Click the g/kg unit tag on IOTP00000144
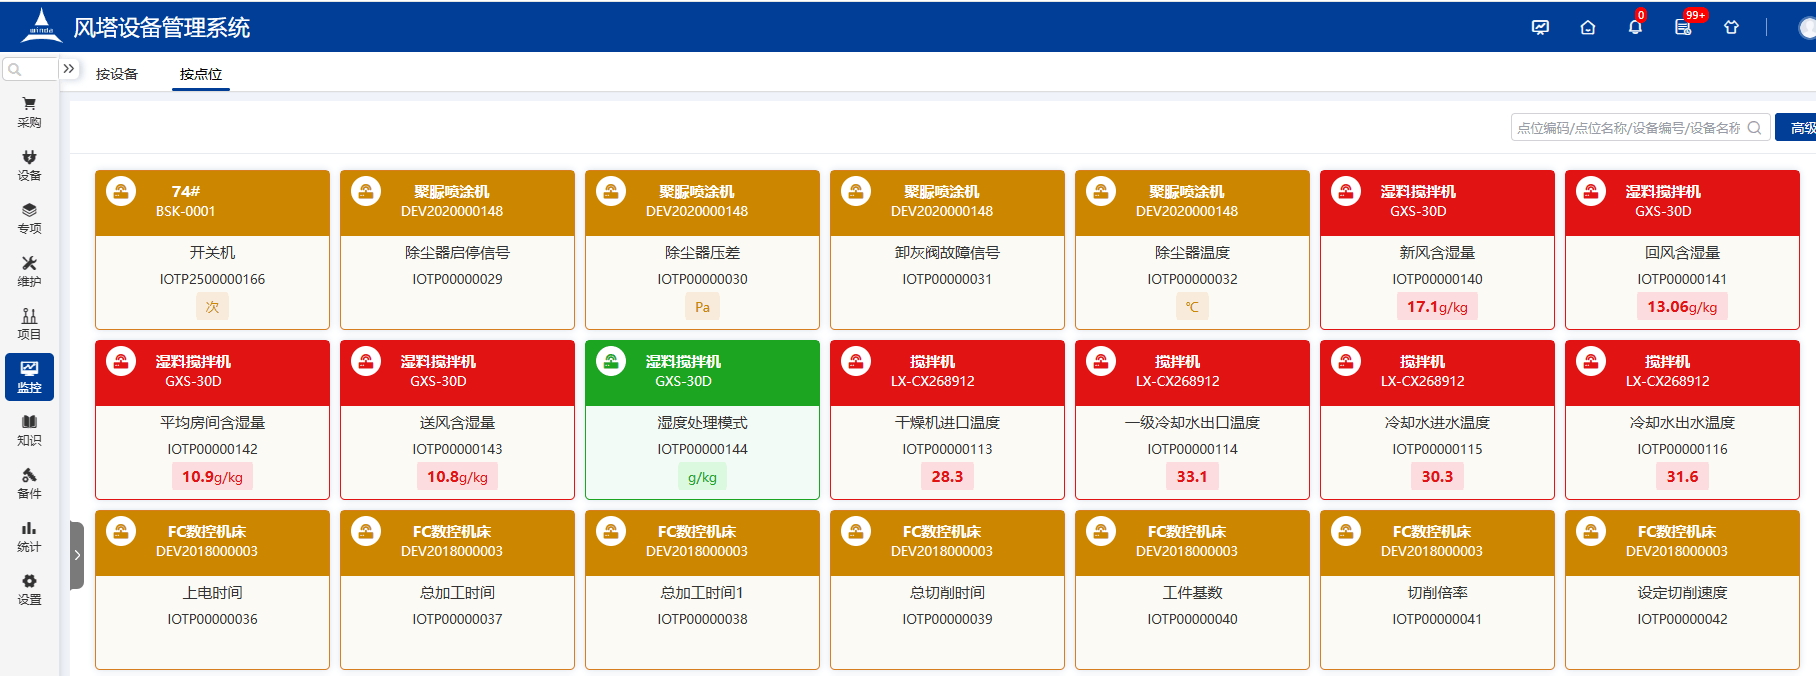1816x676 pixels. pos(702,477)
